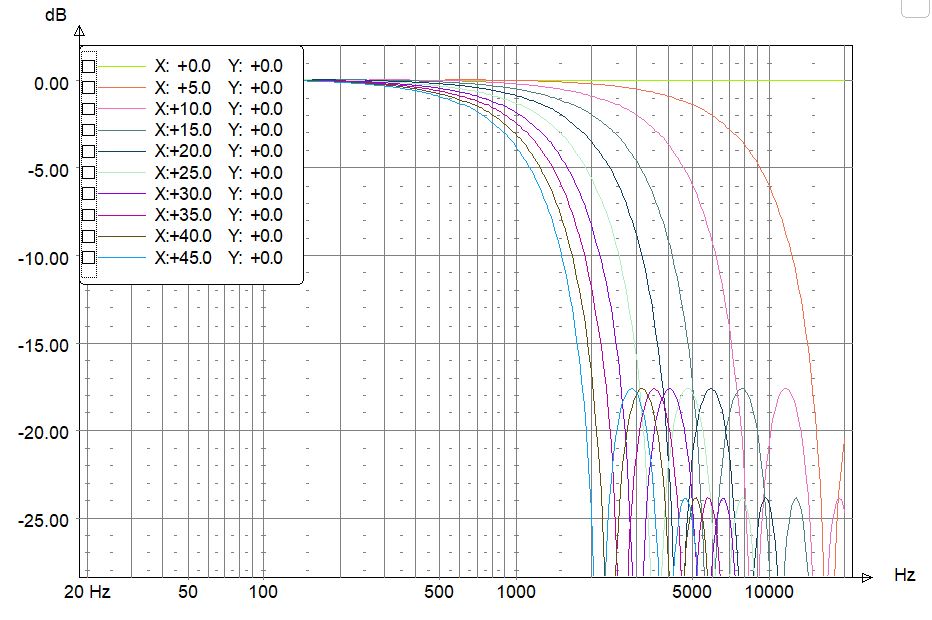Click the cyan X:+45.0 legend line swatch
This screenshot has height=620, width=932.
(123, 258)
